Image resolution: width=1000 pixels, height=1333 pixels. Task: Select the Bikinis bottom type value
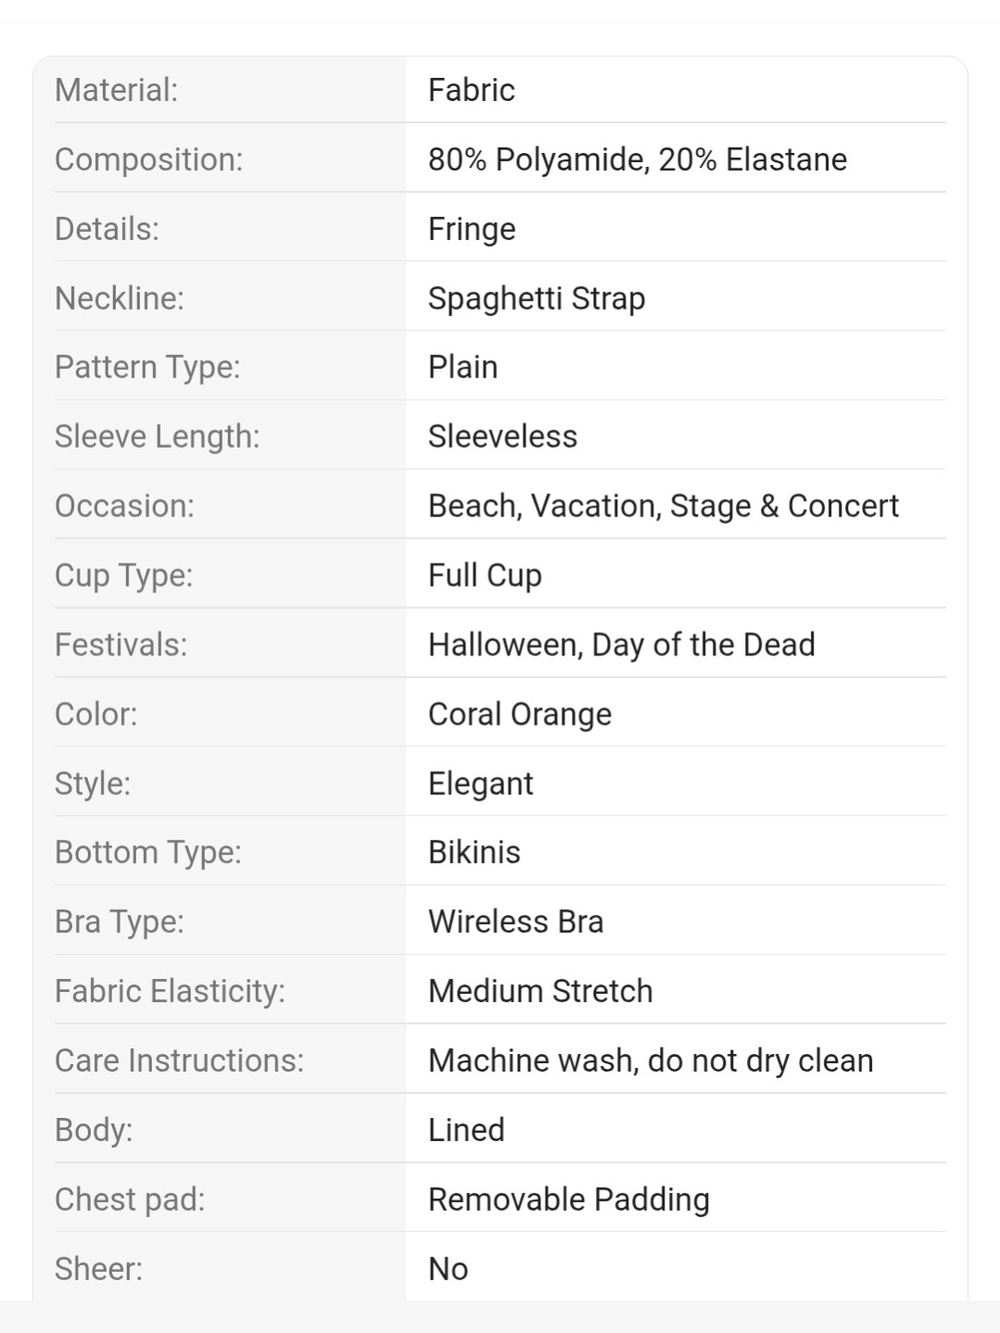474,852
